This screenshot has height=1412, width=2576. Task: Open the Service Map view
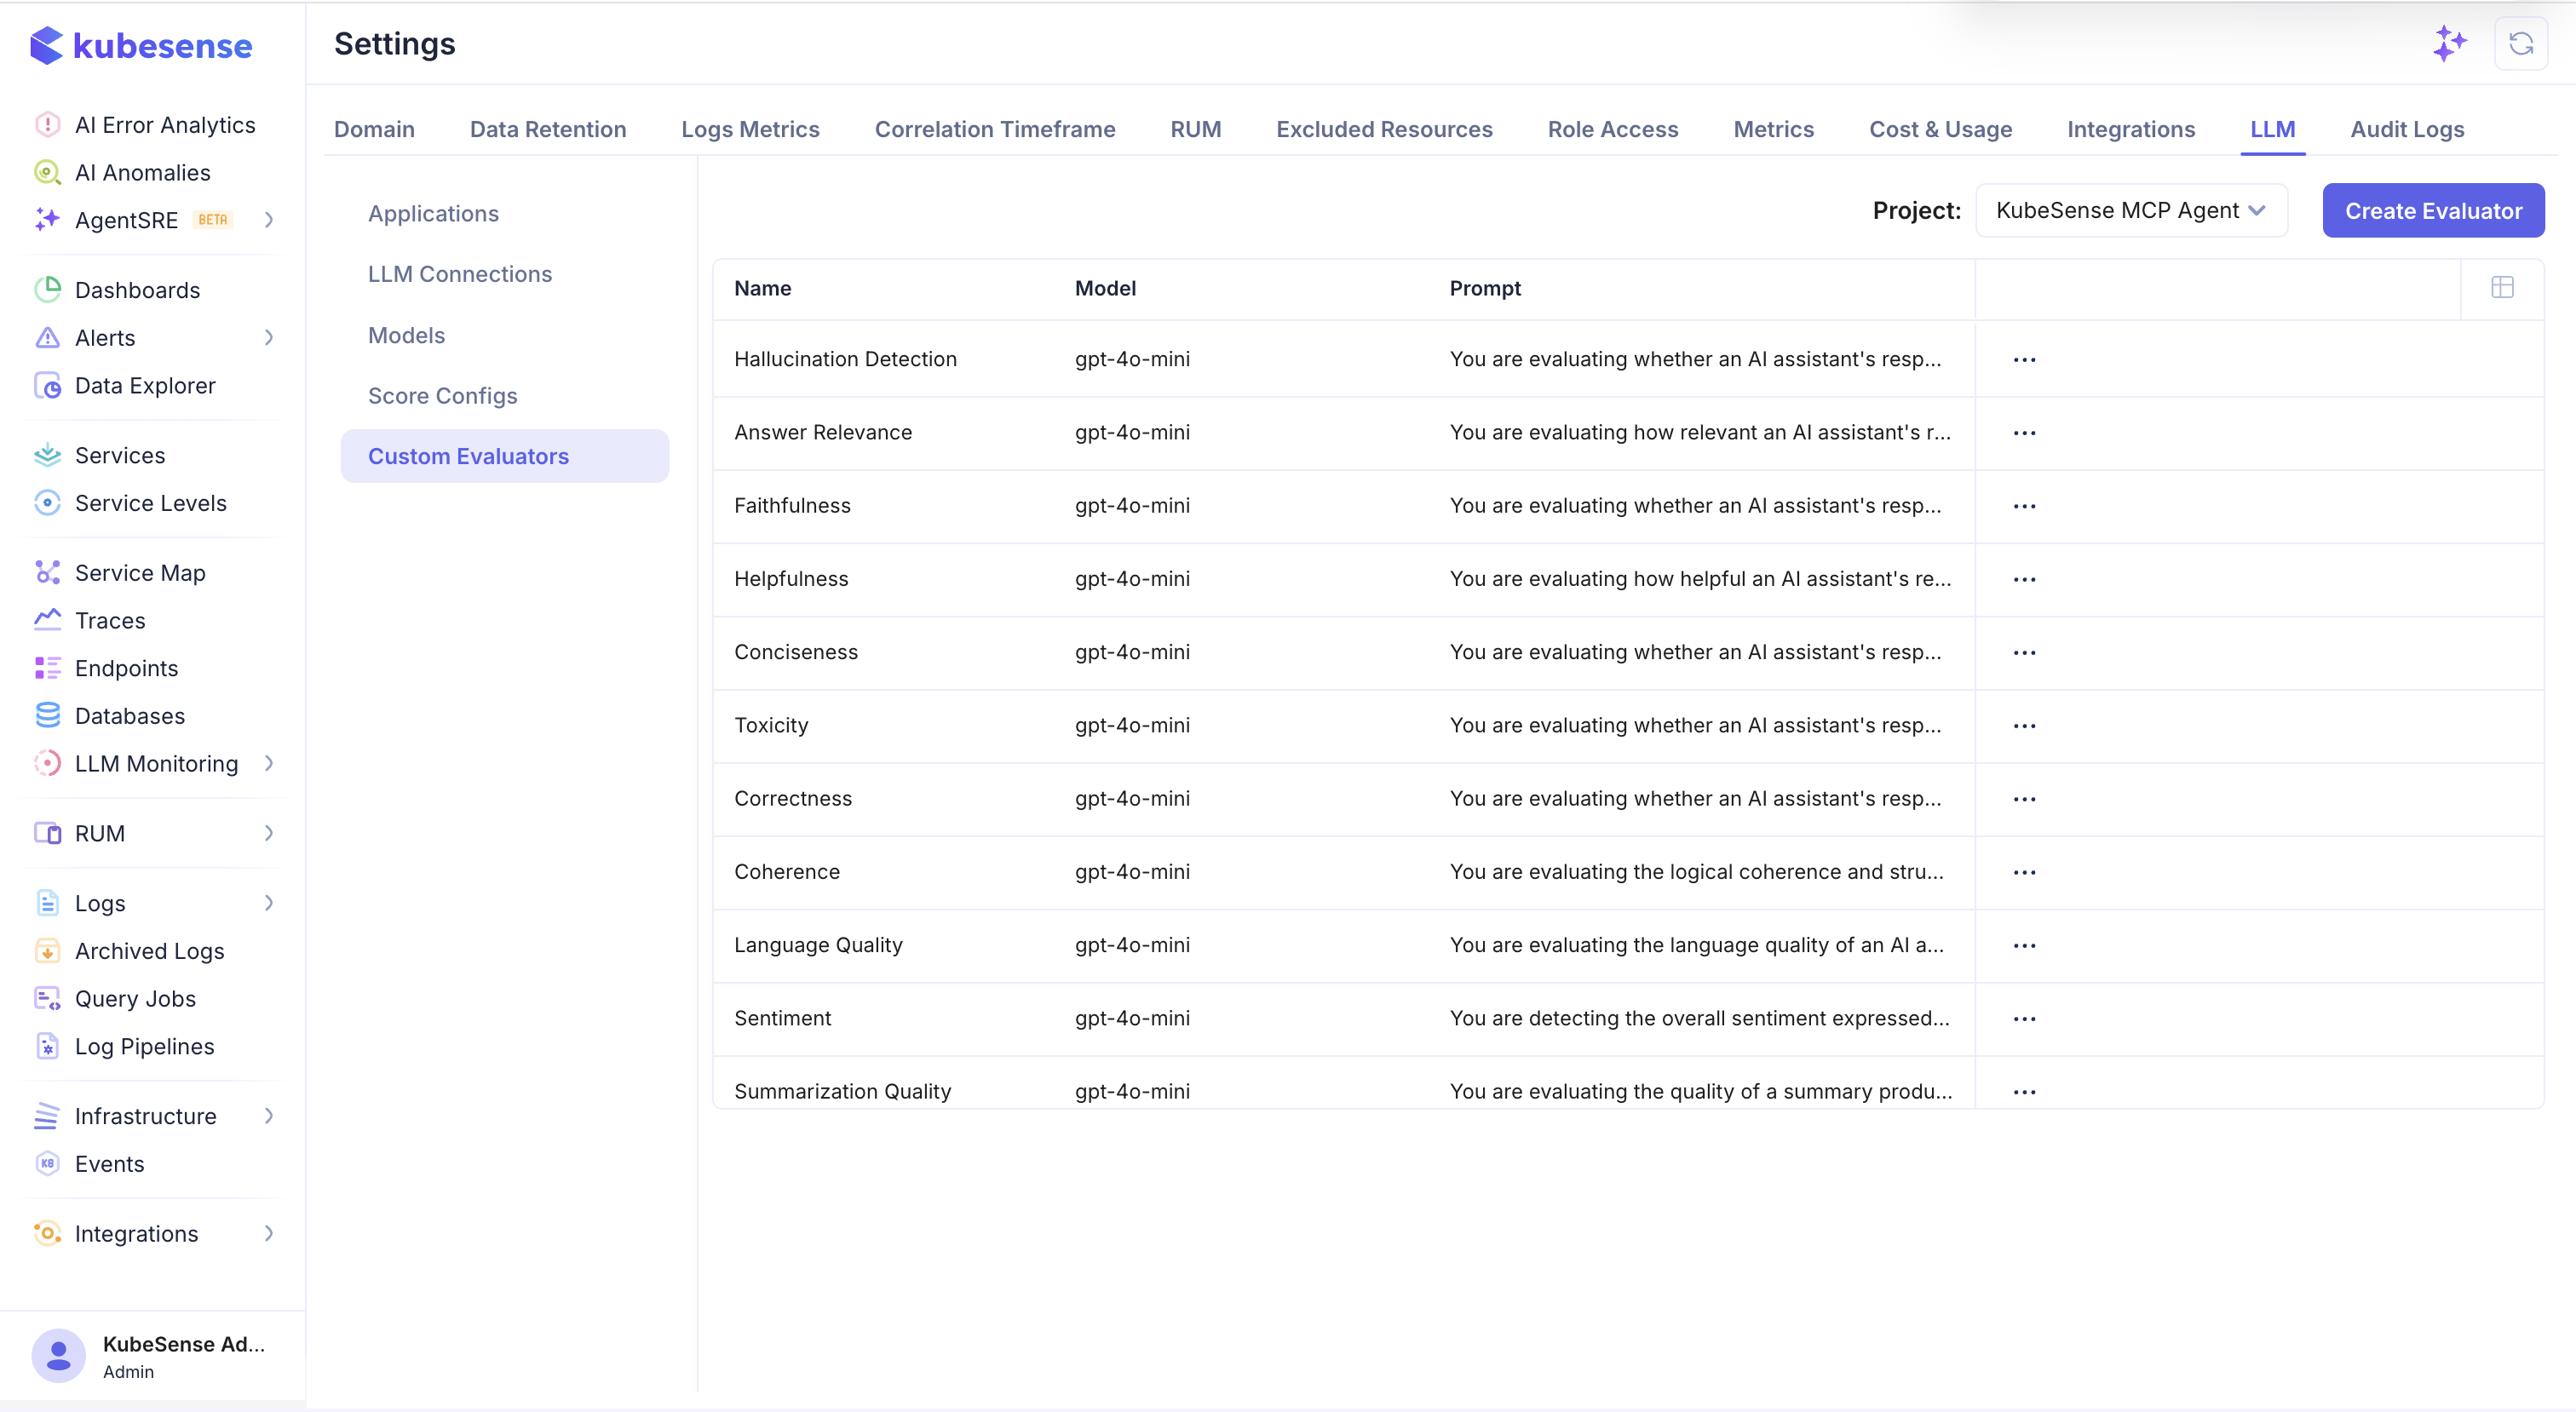click(140, 573)
